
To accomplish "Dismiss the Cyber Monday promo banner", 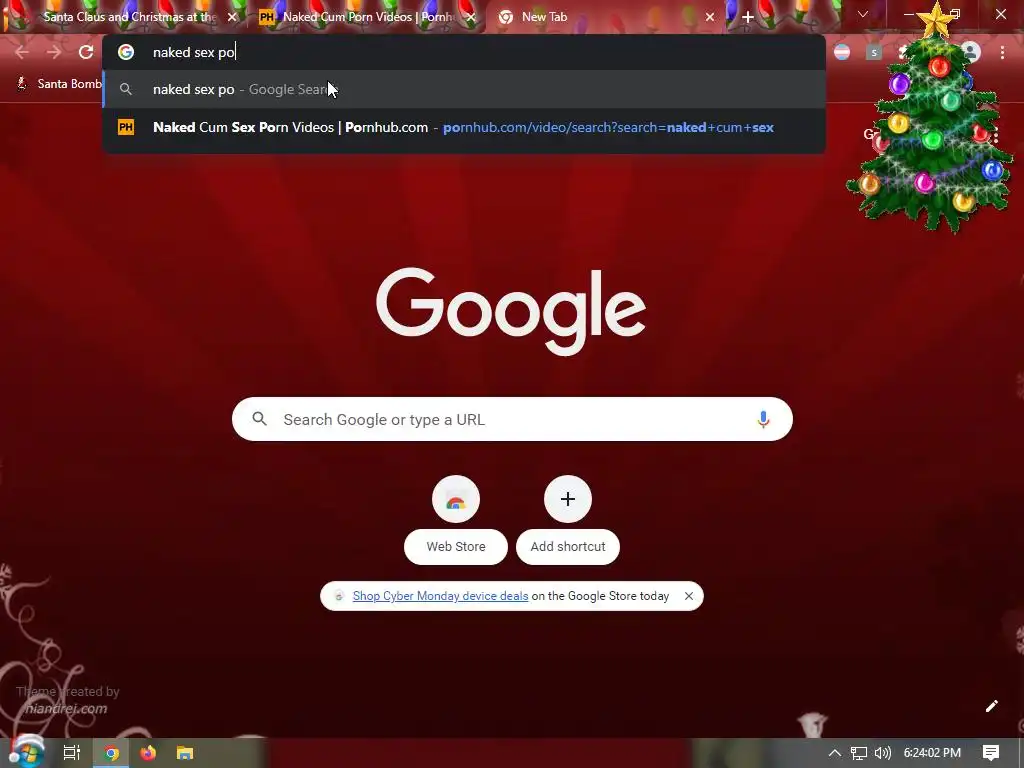I will click(688, 596).
